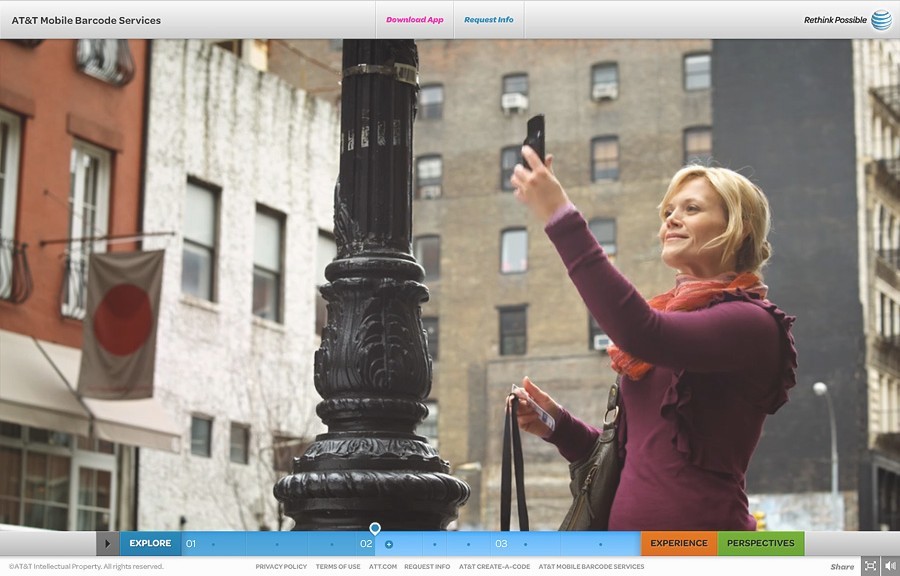
Task: Click the AT&T globe logo
Action: pyautogui.click(x=881, y=20)
